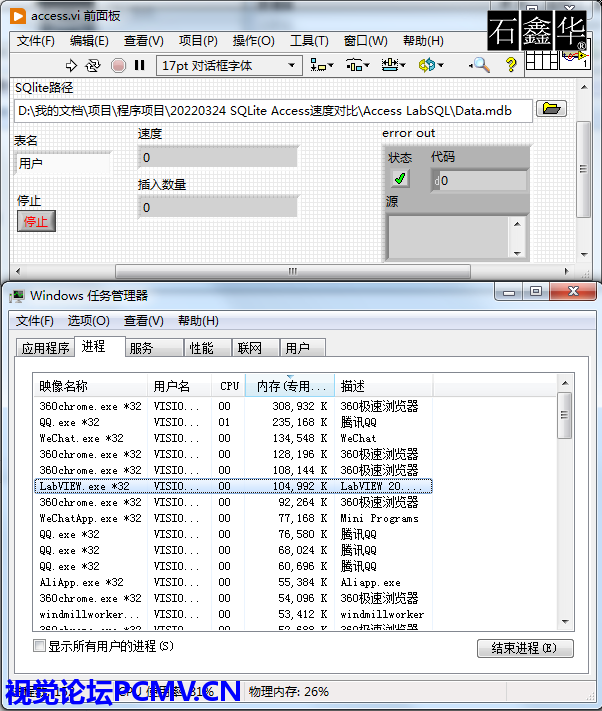Click the Search magnifier icon
The image size is (602, 711).
tap(480, 65)
